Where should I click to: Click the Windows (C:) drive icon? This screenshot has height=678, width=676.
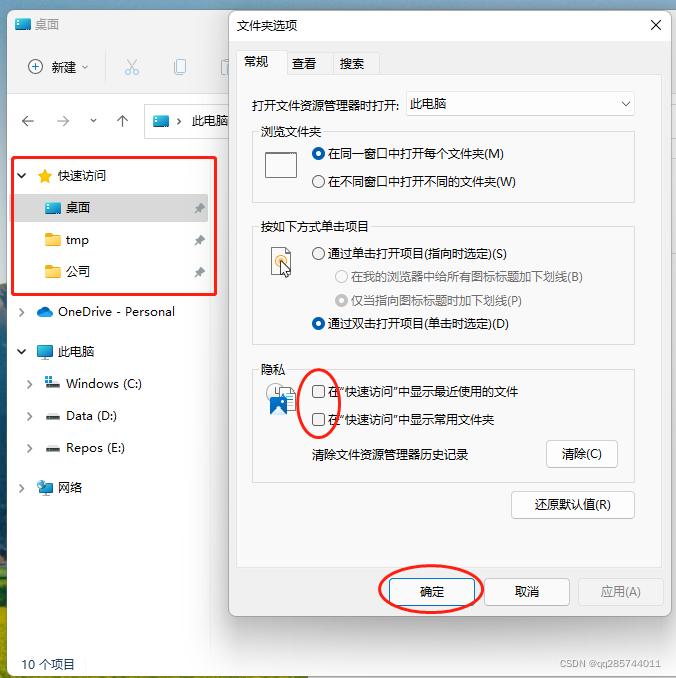52,383
